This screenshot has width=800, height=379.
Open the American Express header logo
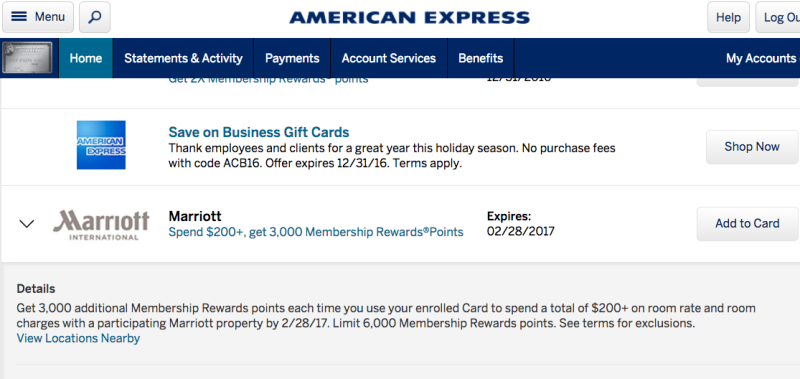[x=409, y=18]
